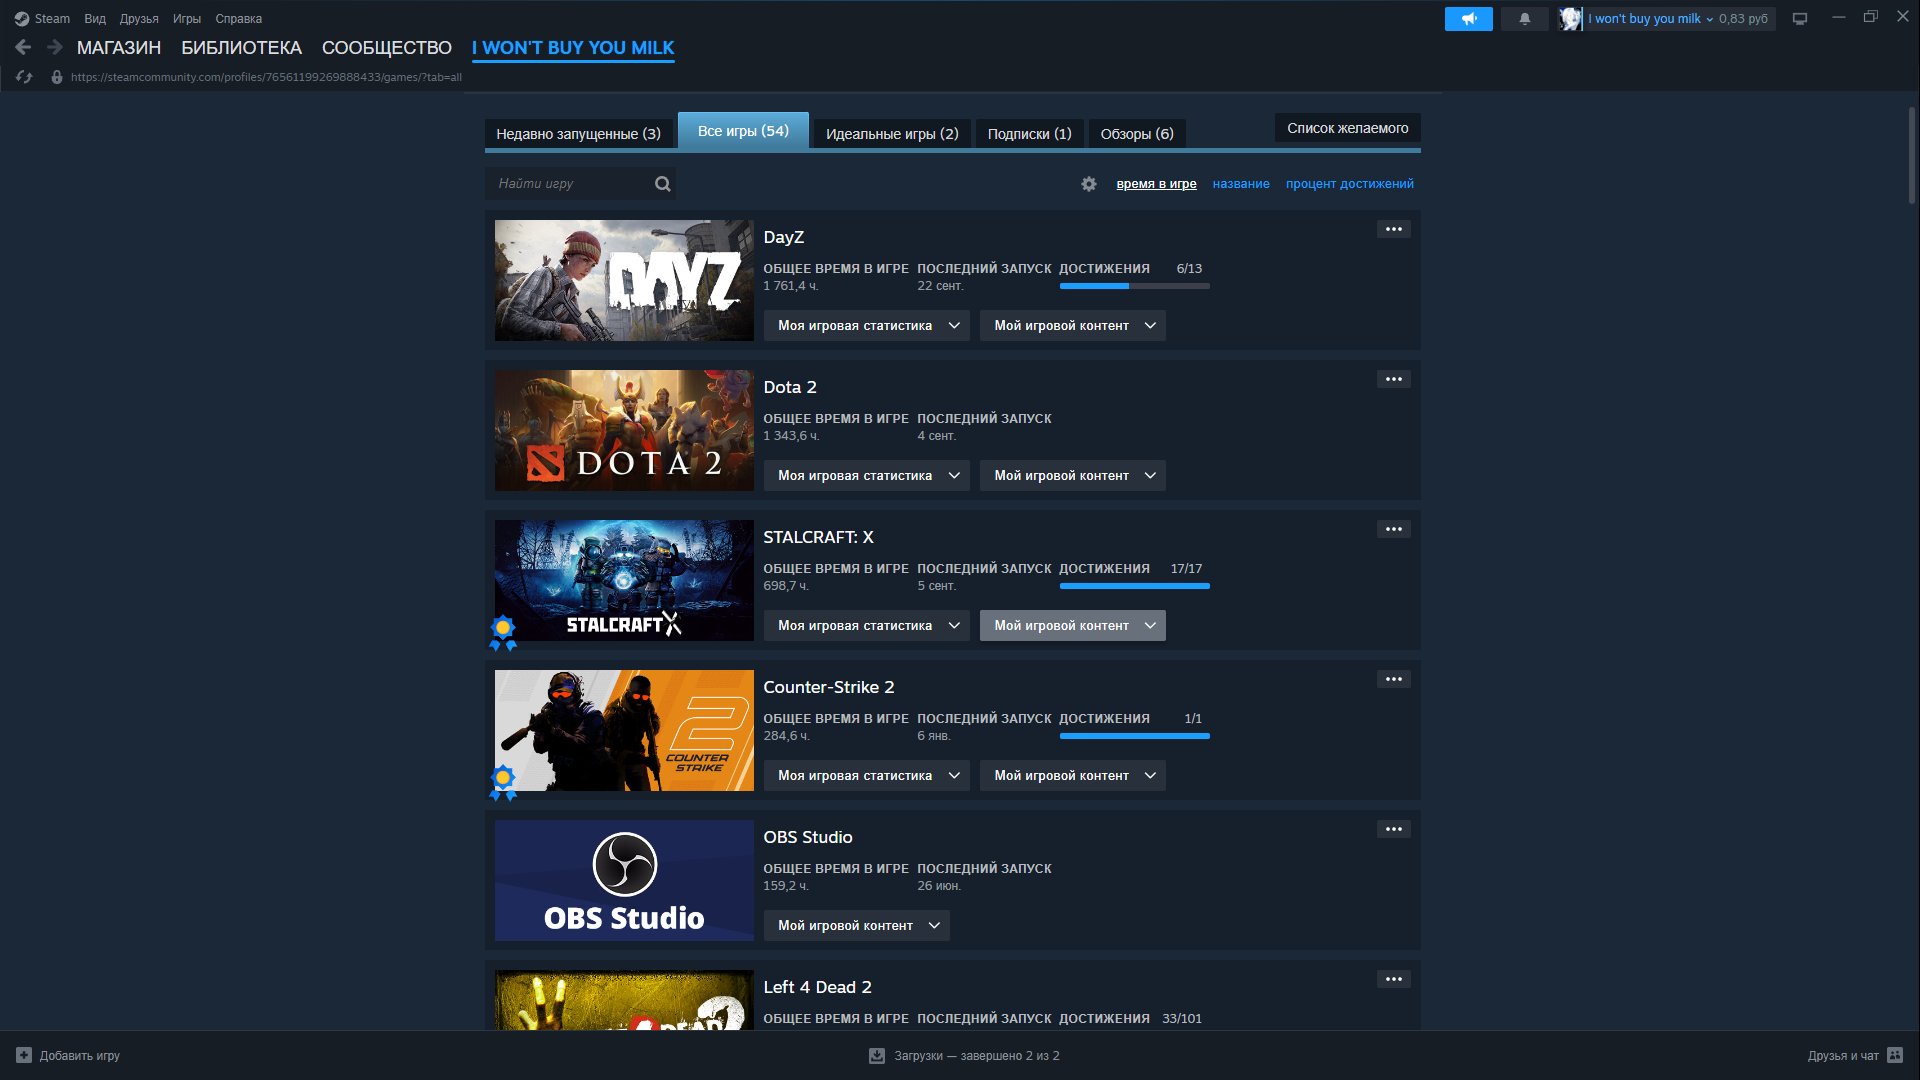Open the 'Справка' menu

[239, 19]
